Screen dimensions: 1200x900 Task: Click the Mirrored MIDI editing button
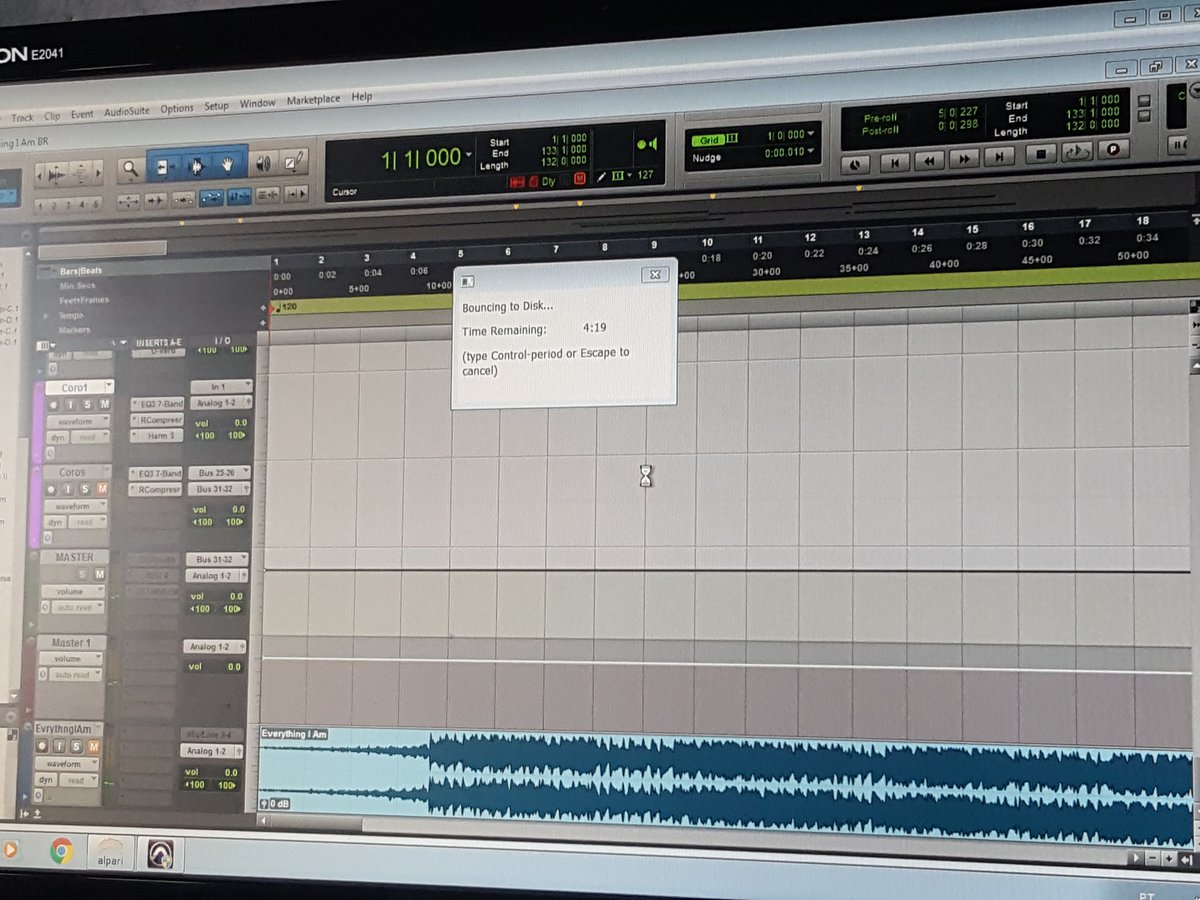tap(183, 200)
